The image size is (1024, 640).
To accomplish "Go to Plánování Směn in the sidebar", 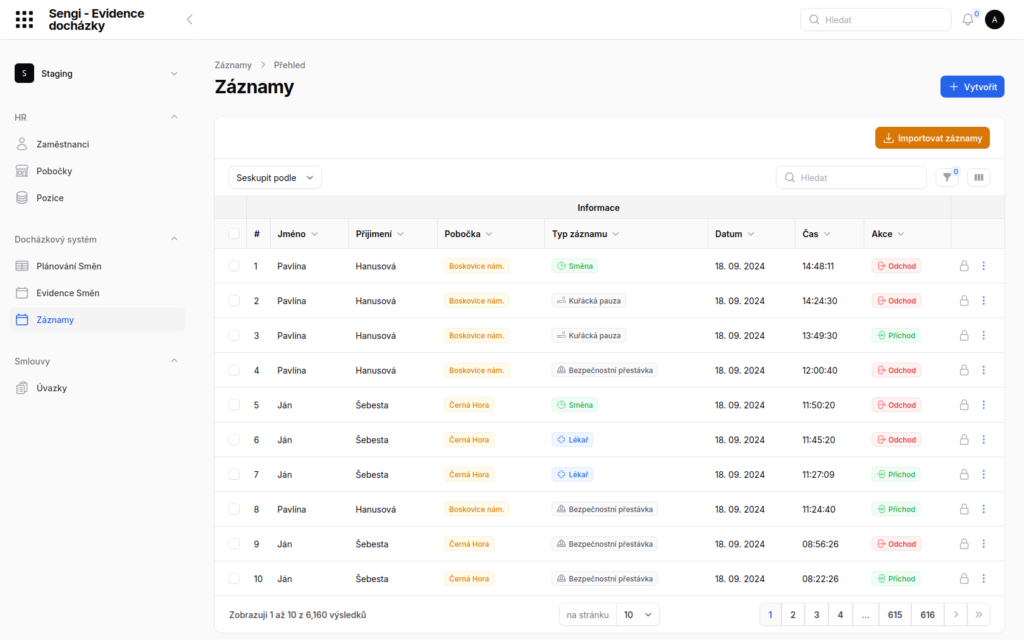I will click(69, 266).
